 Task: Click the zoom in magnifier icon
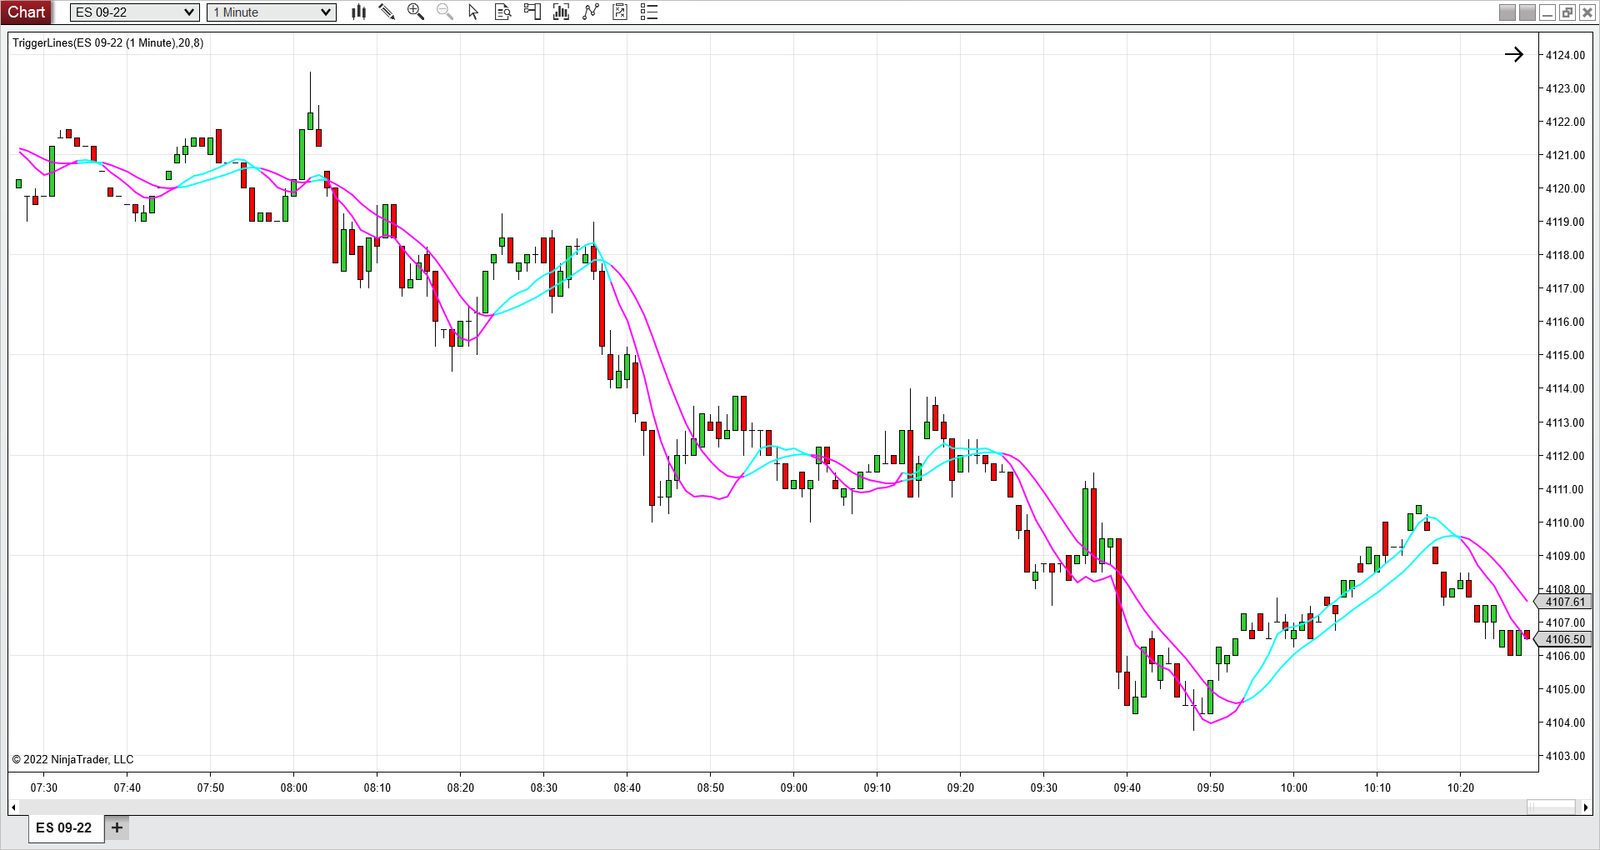tap(415, 12)
